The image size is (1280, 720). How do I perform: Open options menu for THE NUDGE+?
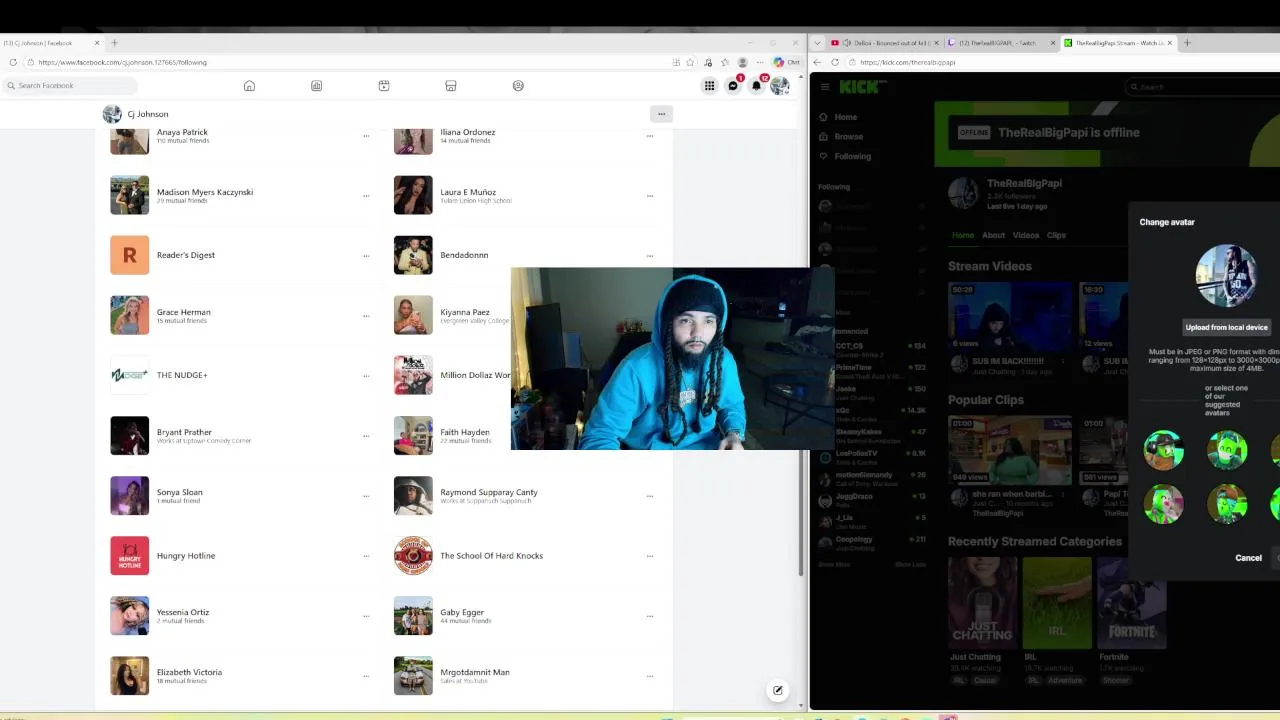tap(366, 376)
